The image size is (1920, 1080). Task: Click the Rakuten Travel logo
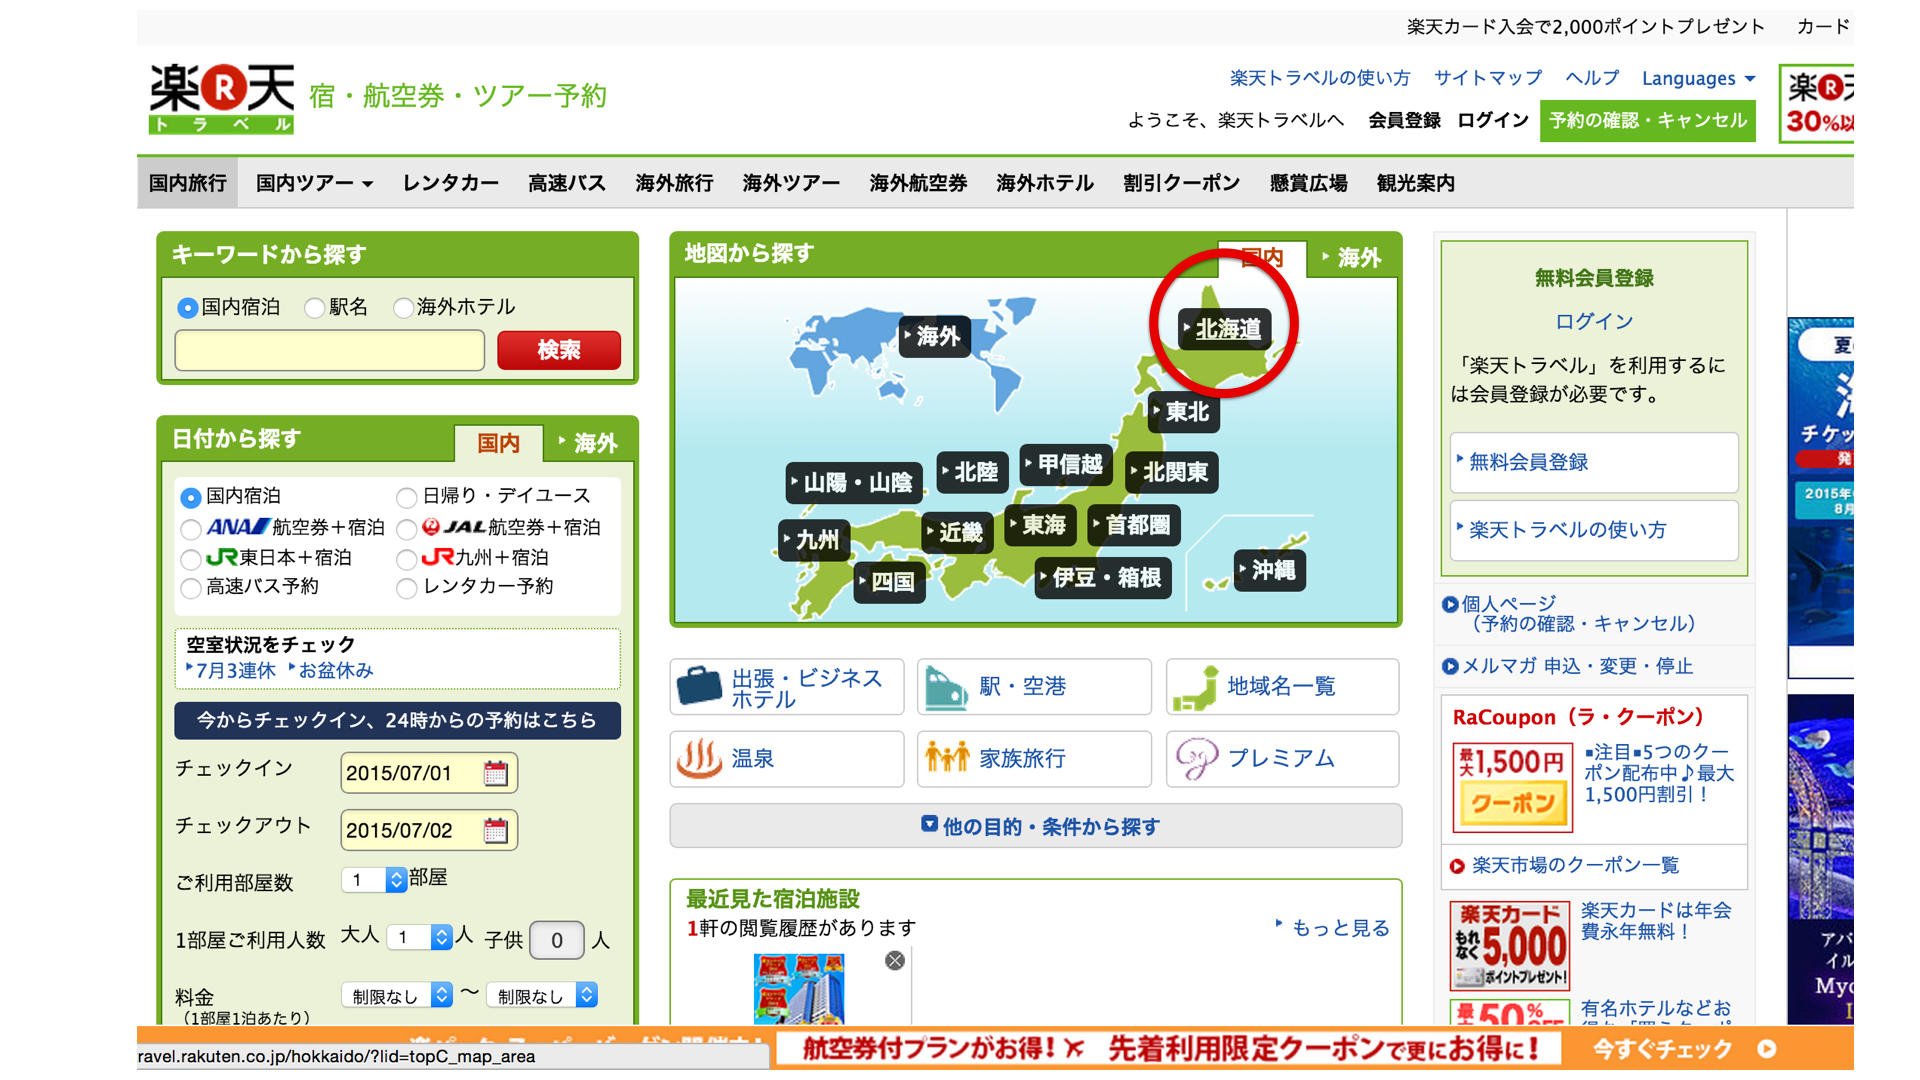coord(222,98)
